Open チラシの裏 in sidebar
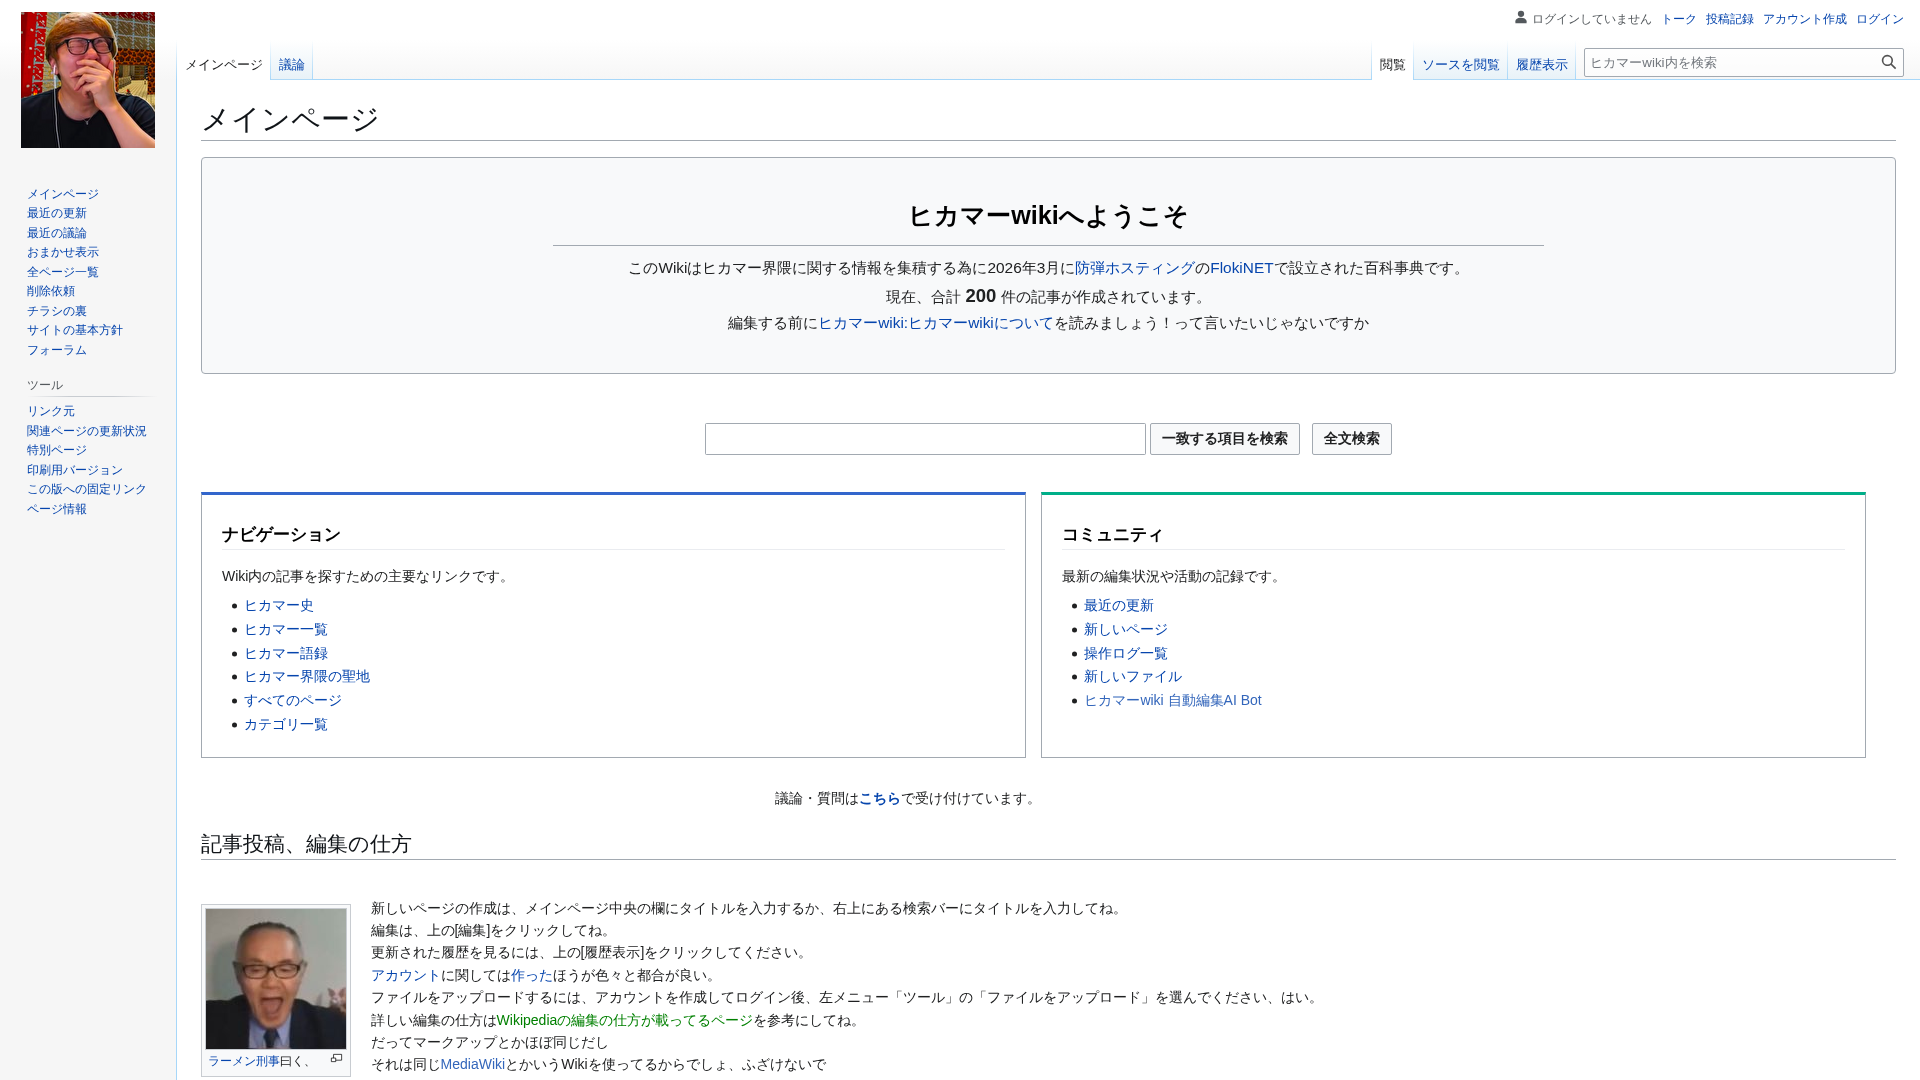 click(57, 311)
